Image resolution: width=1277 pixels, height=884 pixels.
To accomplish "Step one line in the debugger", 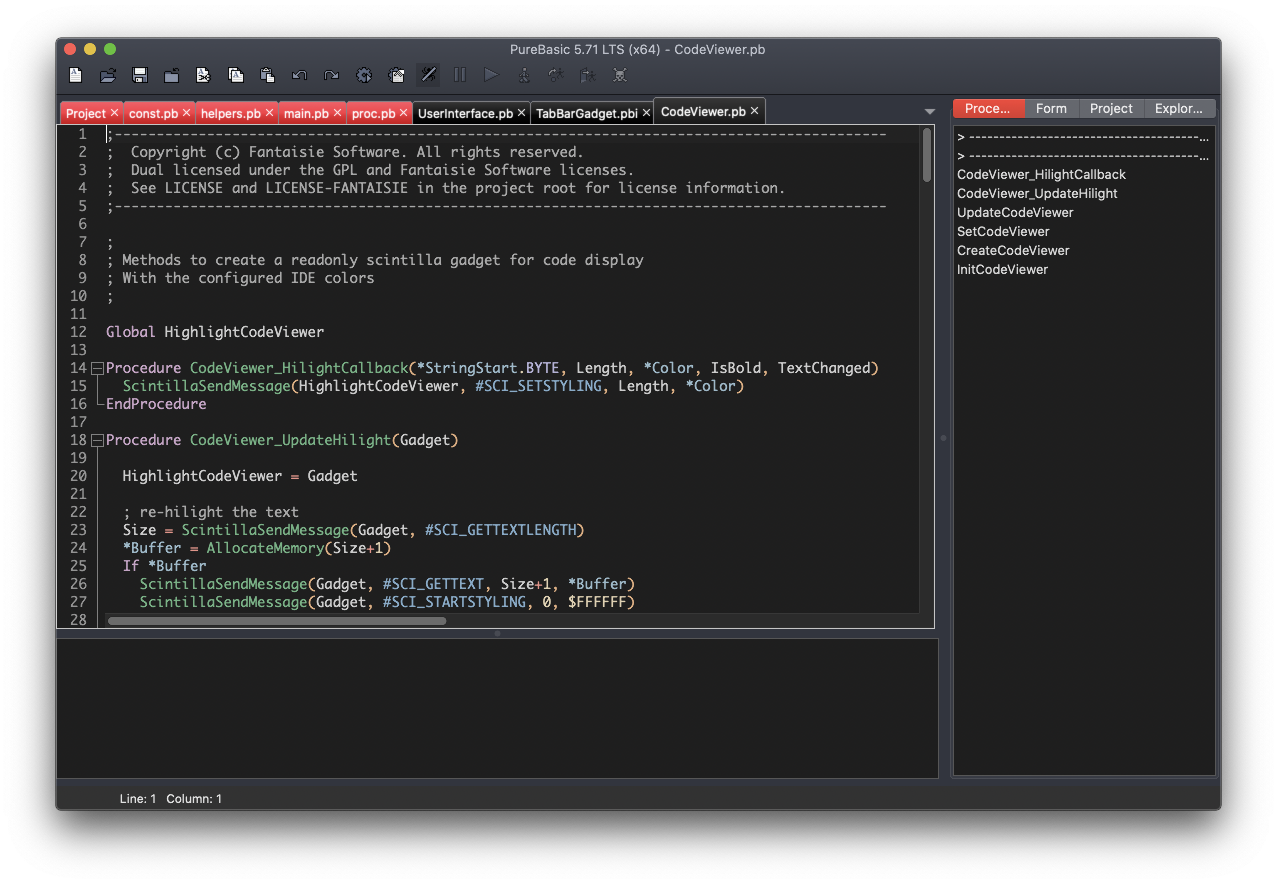I will tap(523, 75).
